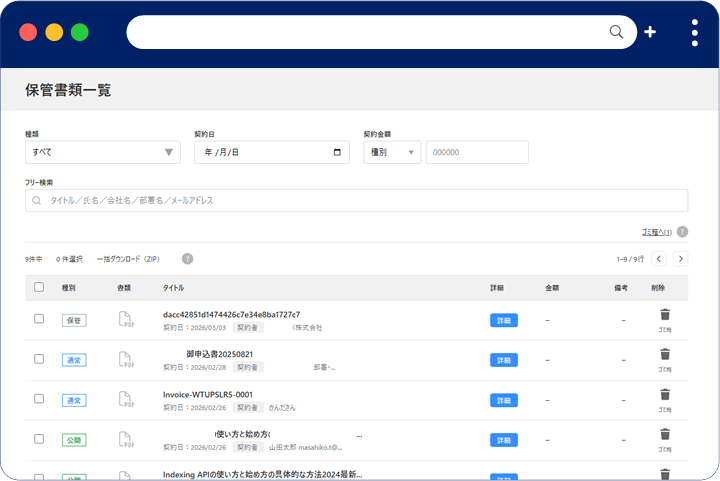Screen dimensions: 720x481
Task: Click the 種別 column header
Action: tap(68, 288)
